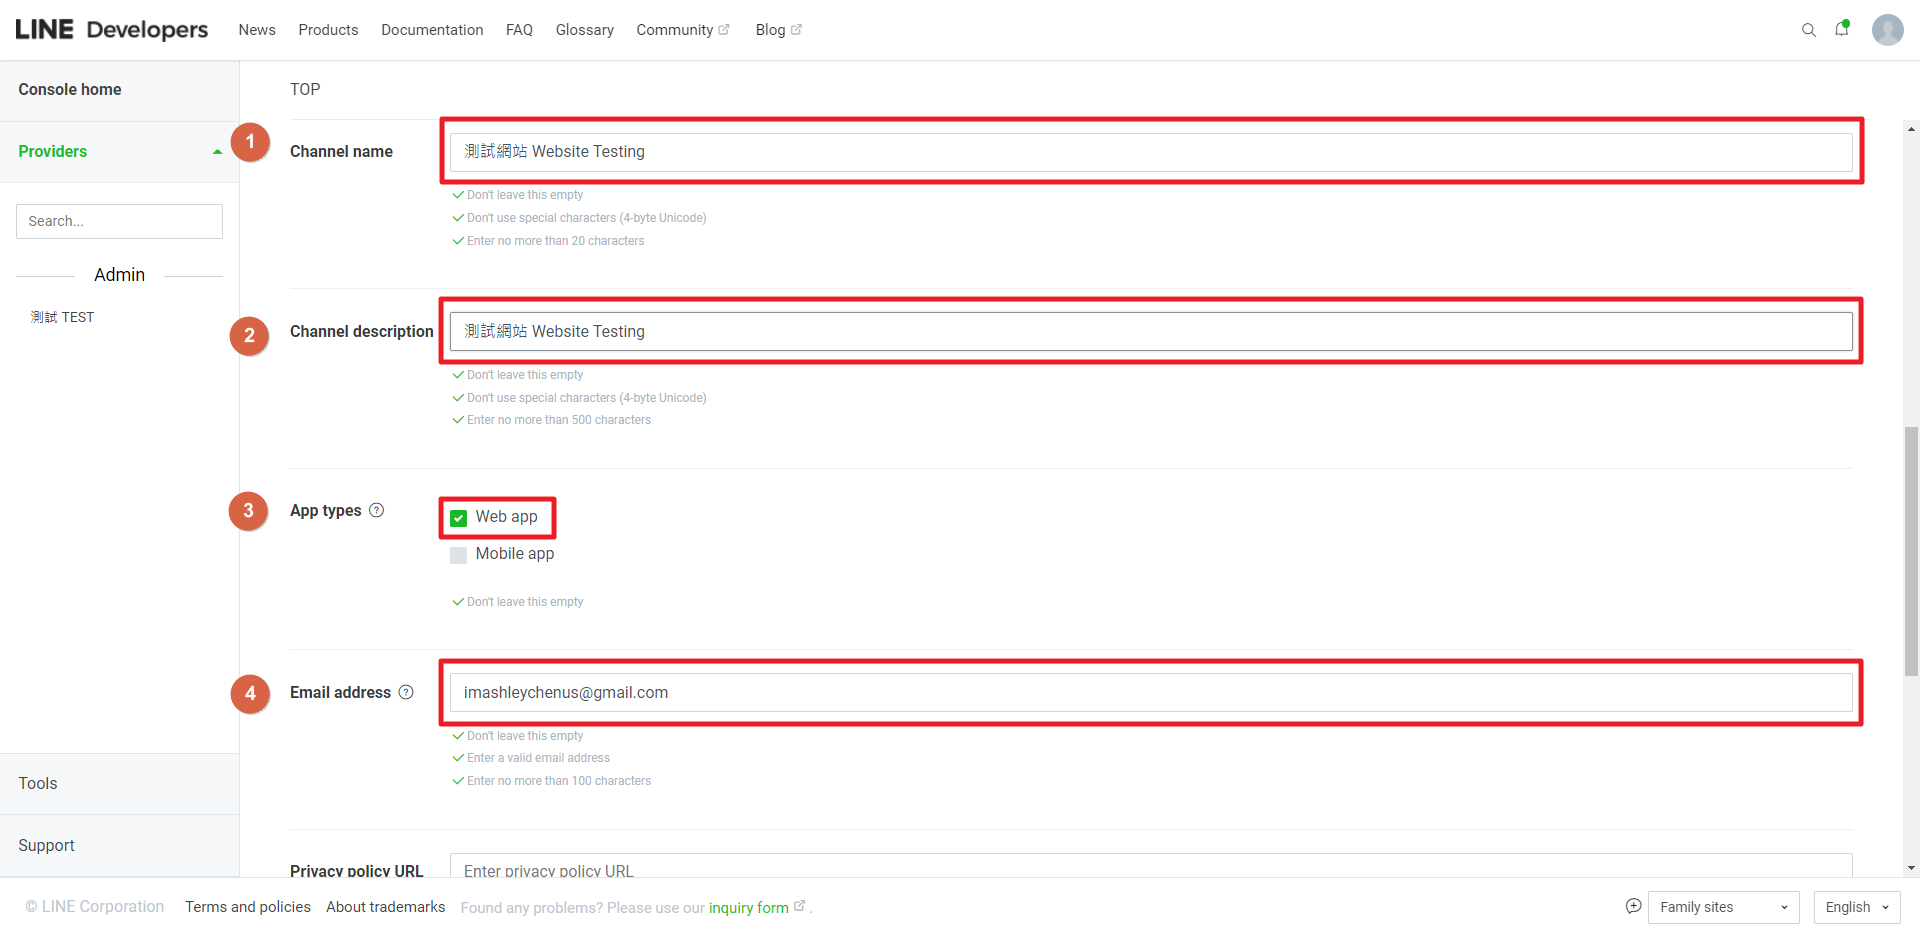The image size is (1920, 937).
Task: Click the LINE Developers logo
Action: [112, 30]
